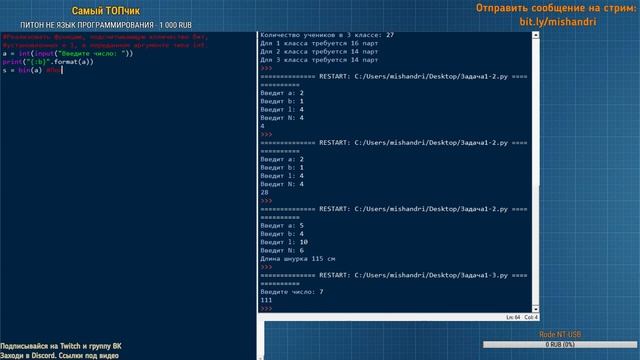Click "Для 3 класса требуется 14 парт"
The height and width of the screenshot is (360, 640).
[319, 60]
